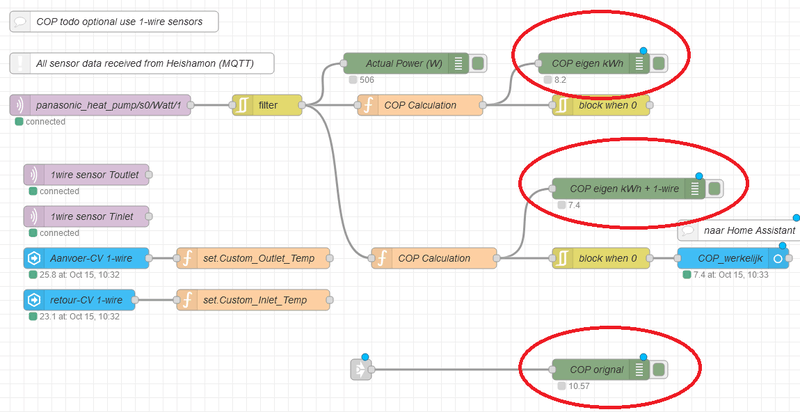Click the 7.4 at: Oct 15, 10:33 status
The image size is (800, 412).
(x=731, y=275)
